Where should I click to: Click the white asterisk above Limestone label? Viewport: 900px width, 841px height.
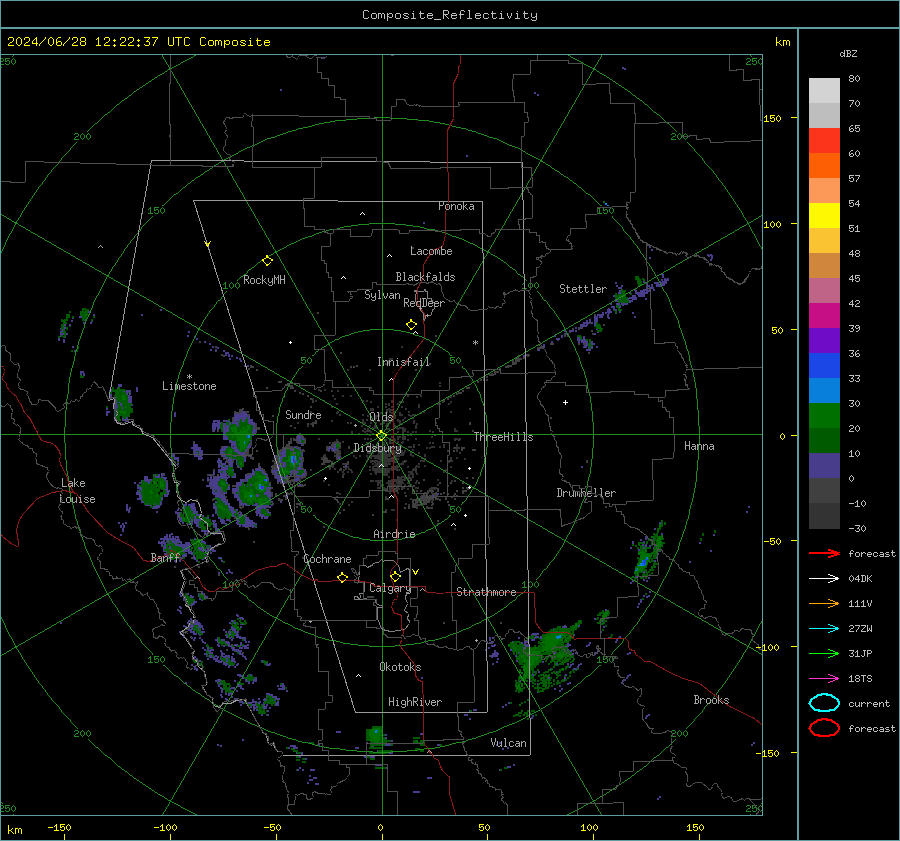click(189, 377)
